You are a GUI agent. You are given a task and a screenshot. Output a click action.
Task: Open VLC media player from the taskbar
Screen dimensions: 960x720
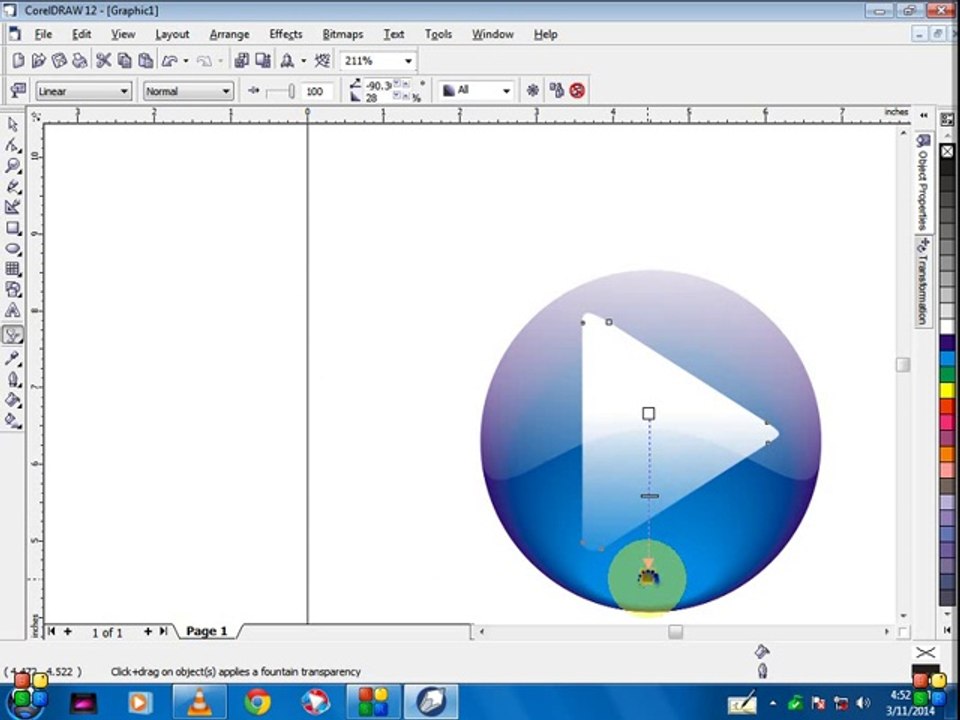(200, 702)
